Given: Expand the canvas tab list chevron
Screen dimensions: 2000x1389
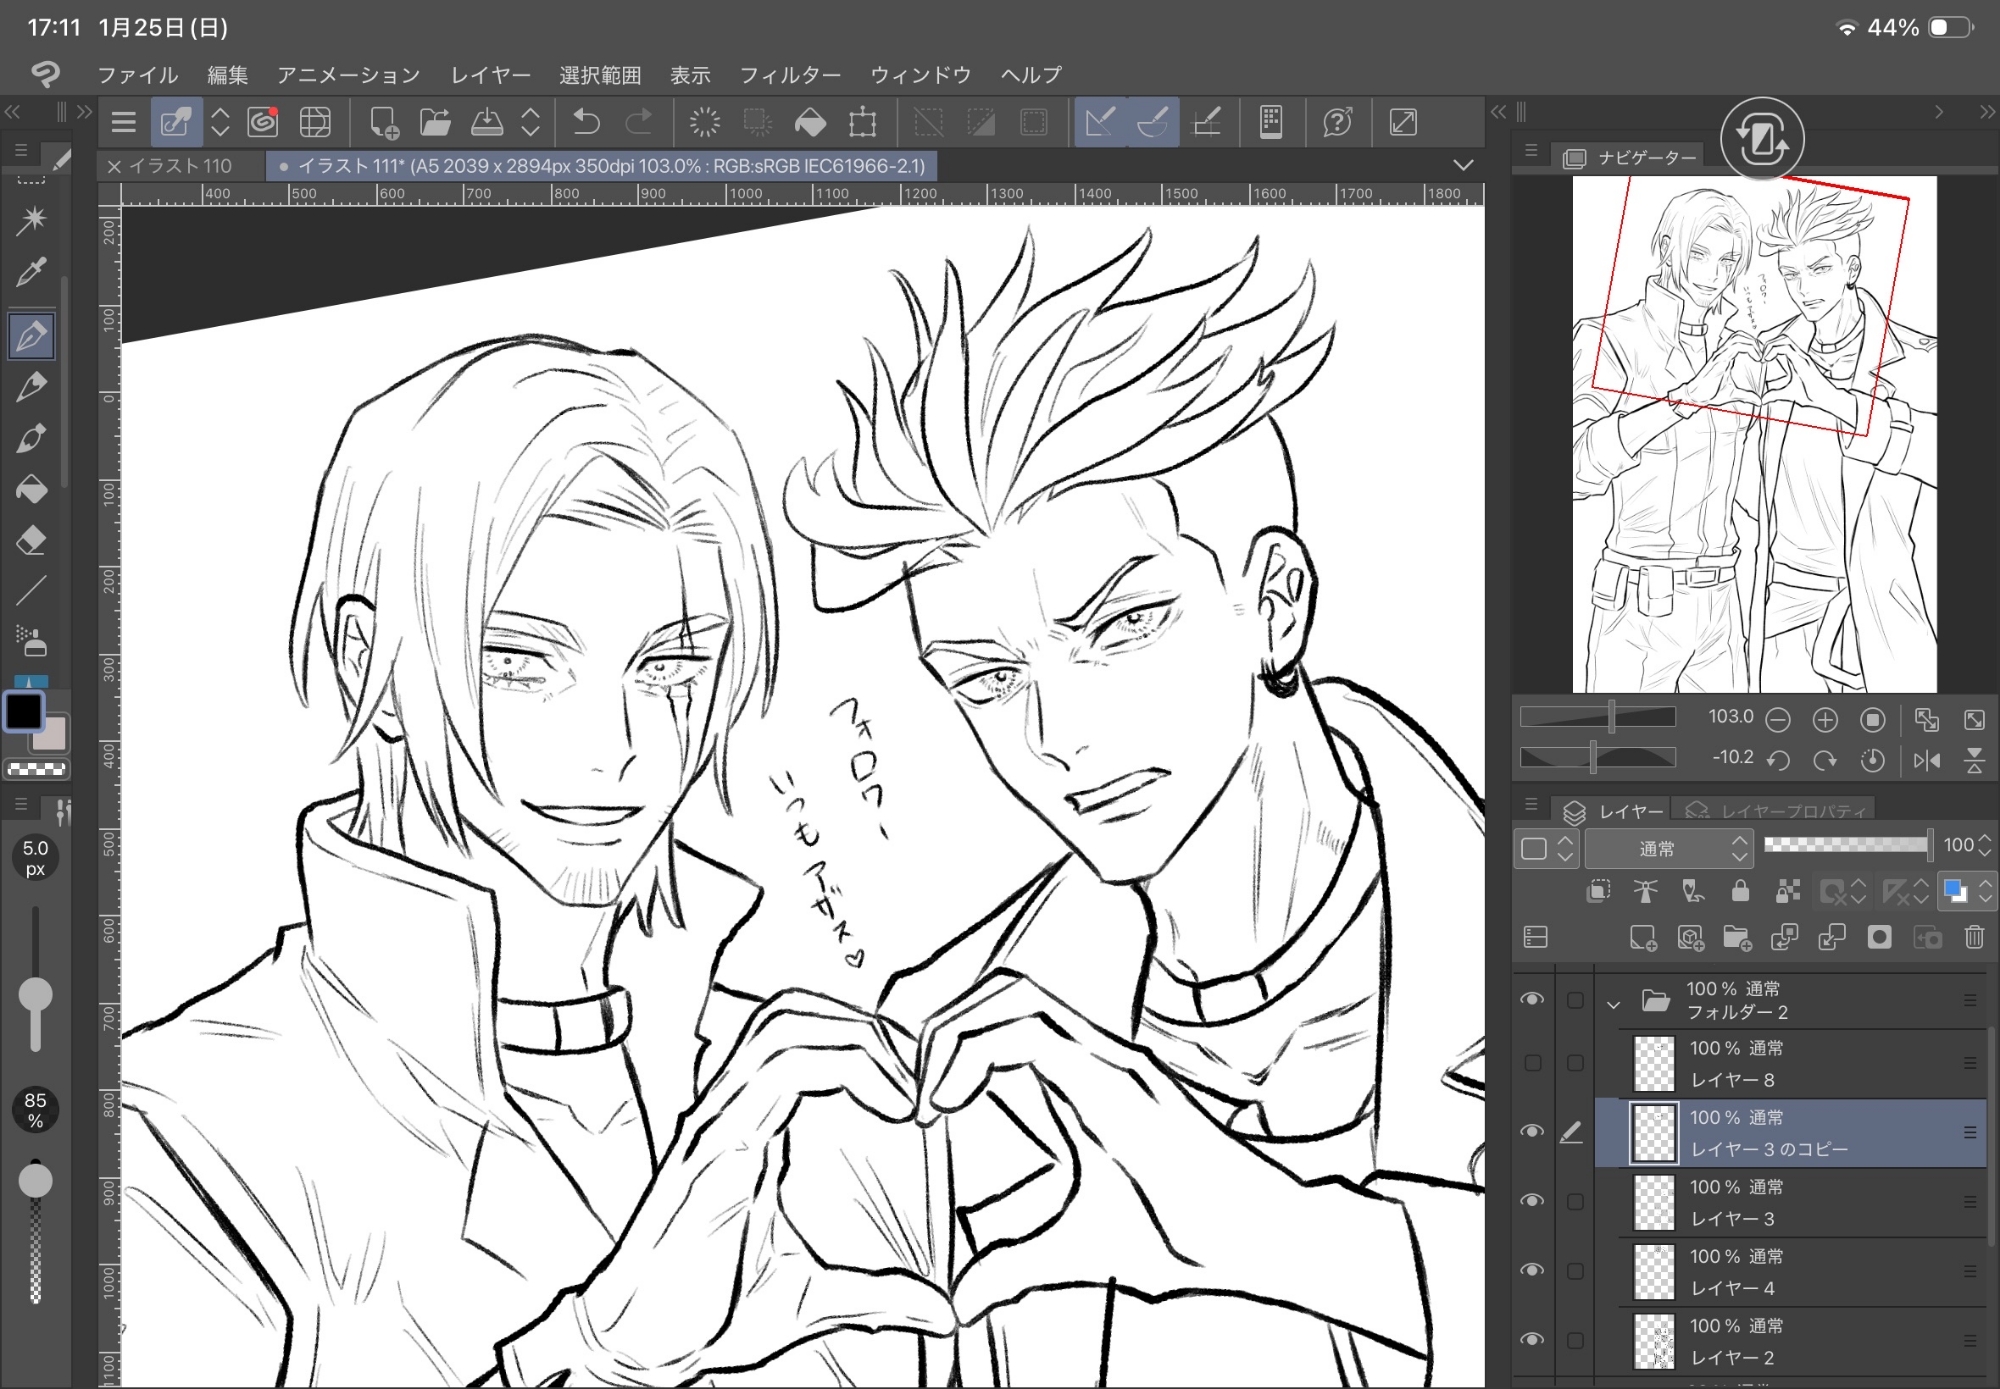Looking at the screenshot, I should coord(1463,165).
